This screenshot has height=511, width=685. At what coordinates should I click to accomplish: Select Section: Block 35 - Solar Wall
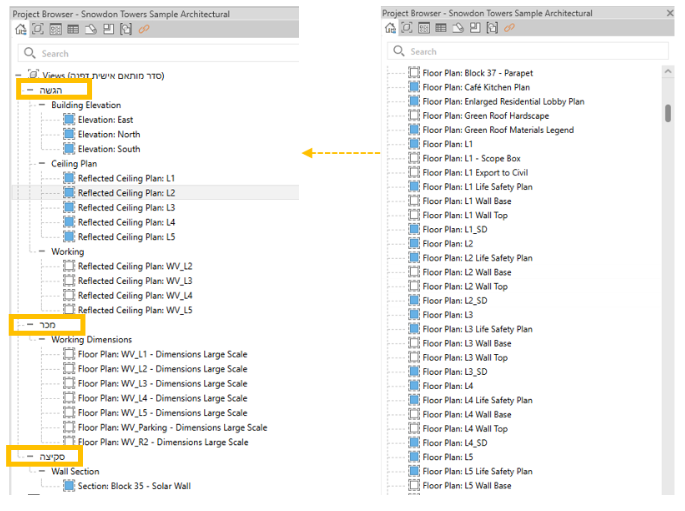coord(134,486)
